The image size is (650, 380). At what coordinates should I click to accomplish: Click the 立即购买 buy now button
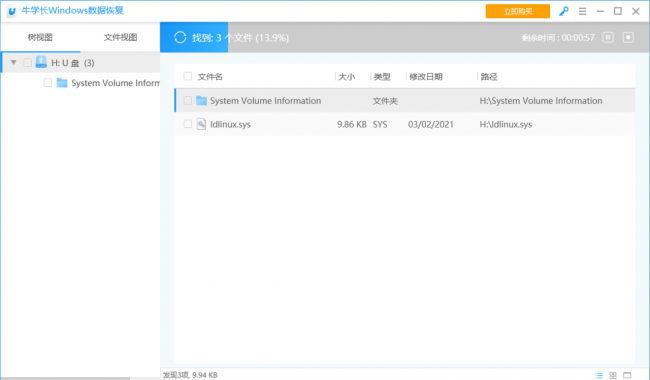point(518,11)
